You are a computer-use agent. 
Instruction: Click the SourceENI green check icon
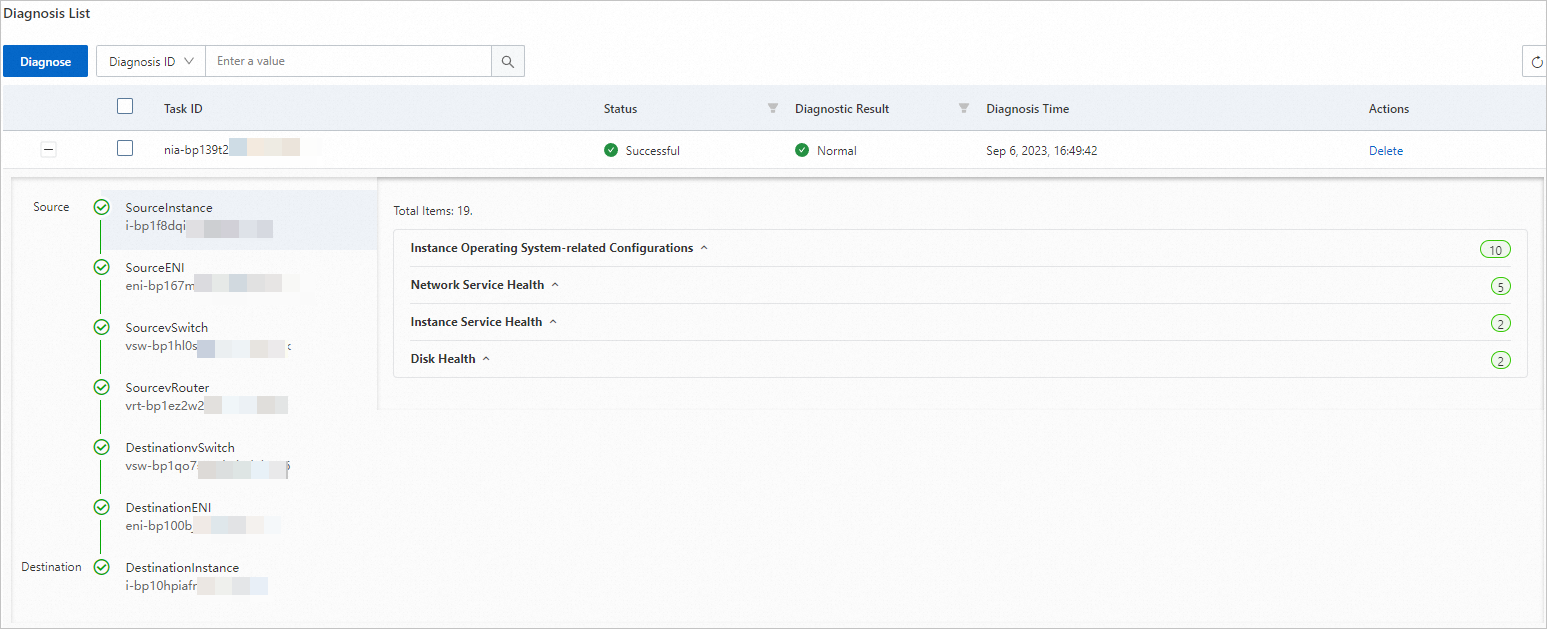click(x=101, y=267)
